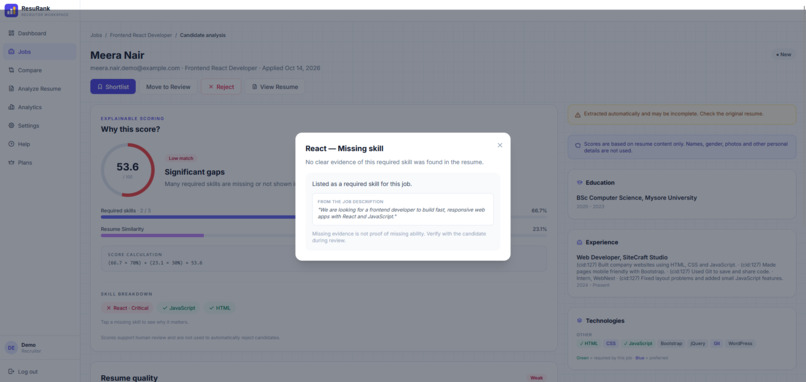Click the Resume Similarity progress bar
Screen dimensions: 806x382
pyautogui.click(x=324, y=235)
